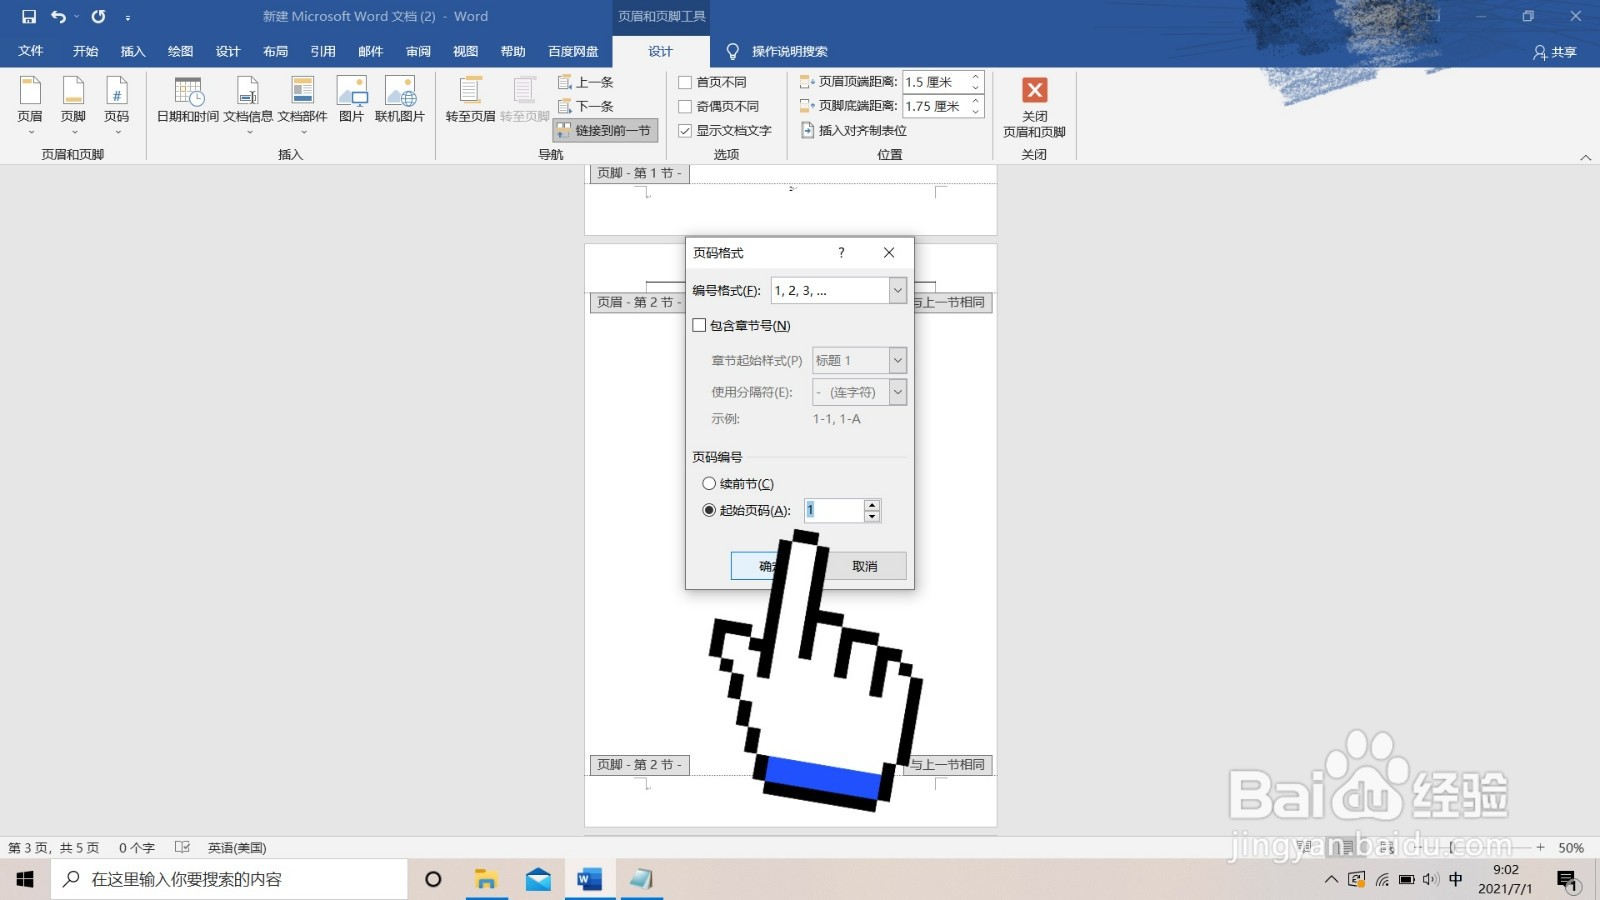The image size is (1600, 900).
Task: Click 取消 button in dialog
Action: (x=864, y=566)
